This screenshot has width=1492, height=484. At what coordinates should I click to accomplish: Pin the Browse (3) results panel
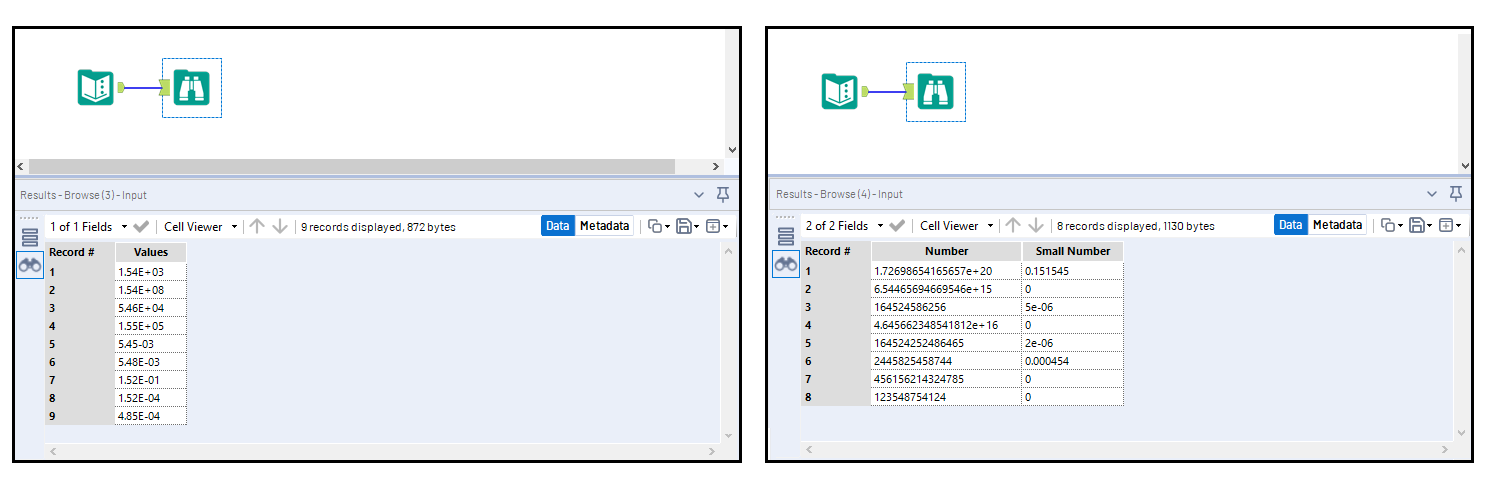pyautogui.click(x=723, y=194)
